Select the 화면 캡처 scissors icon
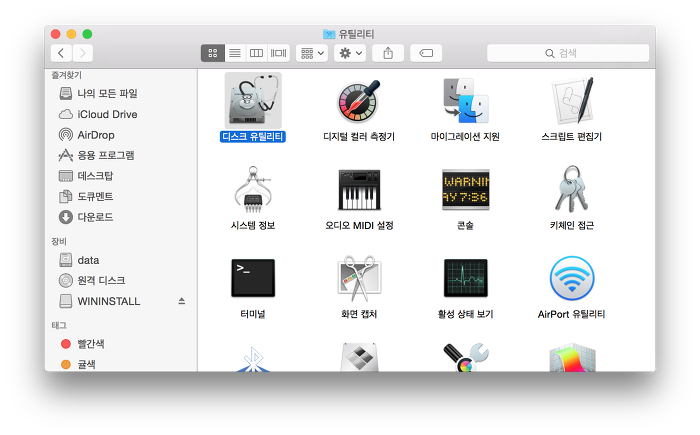This screenshot has height=435, width=700. [x=359, y=278]
